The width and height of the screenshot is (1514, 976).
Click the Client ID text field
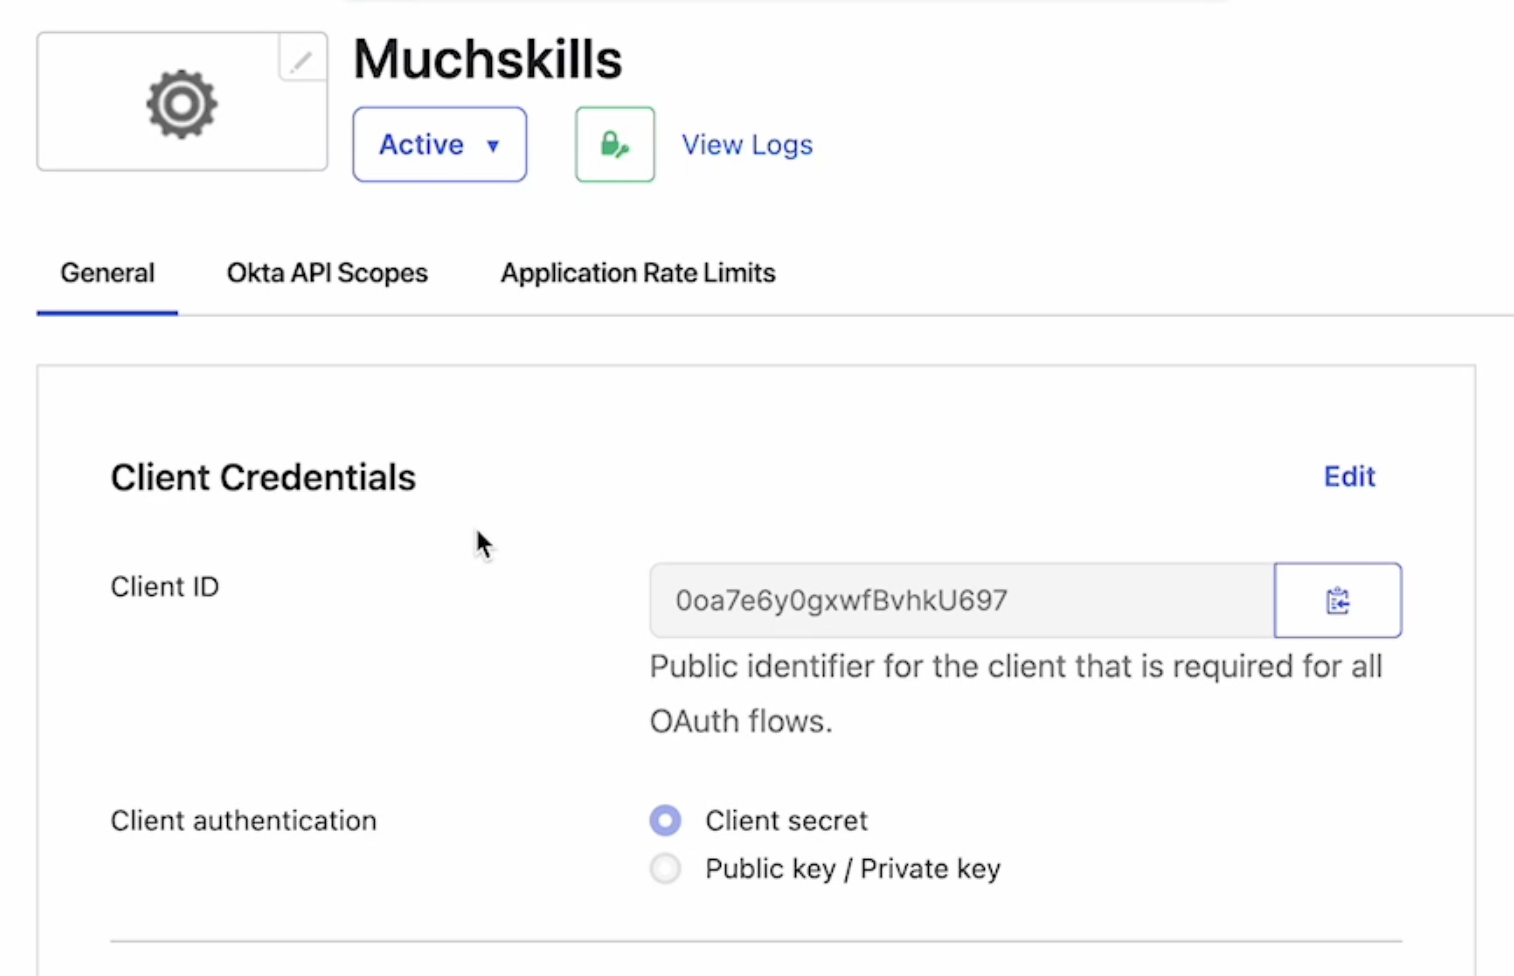click(x=962, y=600)
